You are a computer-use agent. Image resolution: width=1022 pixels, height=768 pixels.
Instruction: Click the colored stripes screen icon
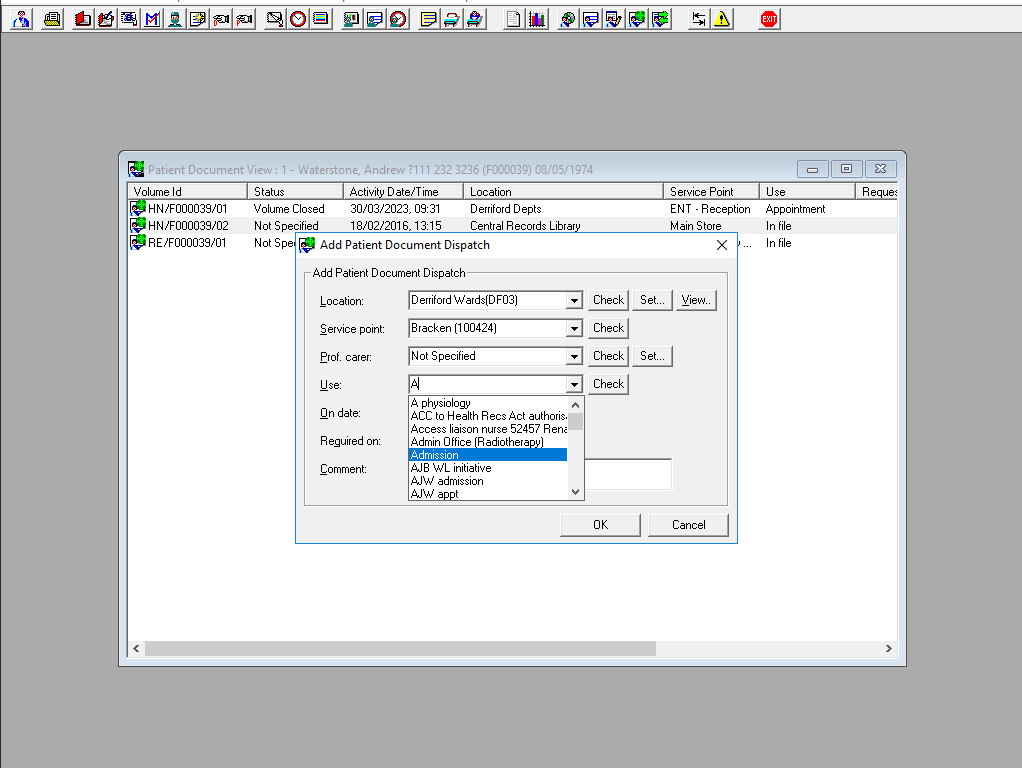[321, 19]
